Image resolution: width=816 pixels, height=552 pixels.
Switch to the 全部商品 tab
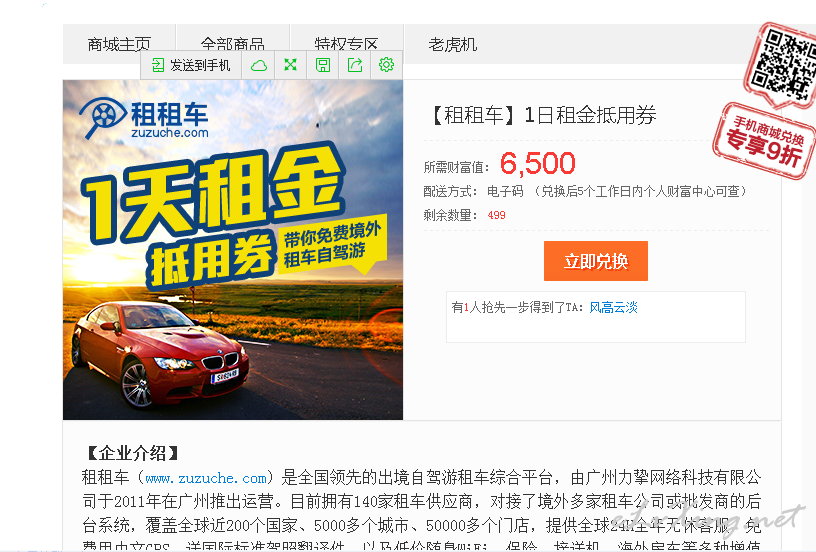[233, 44]
